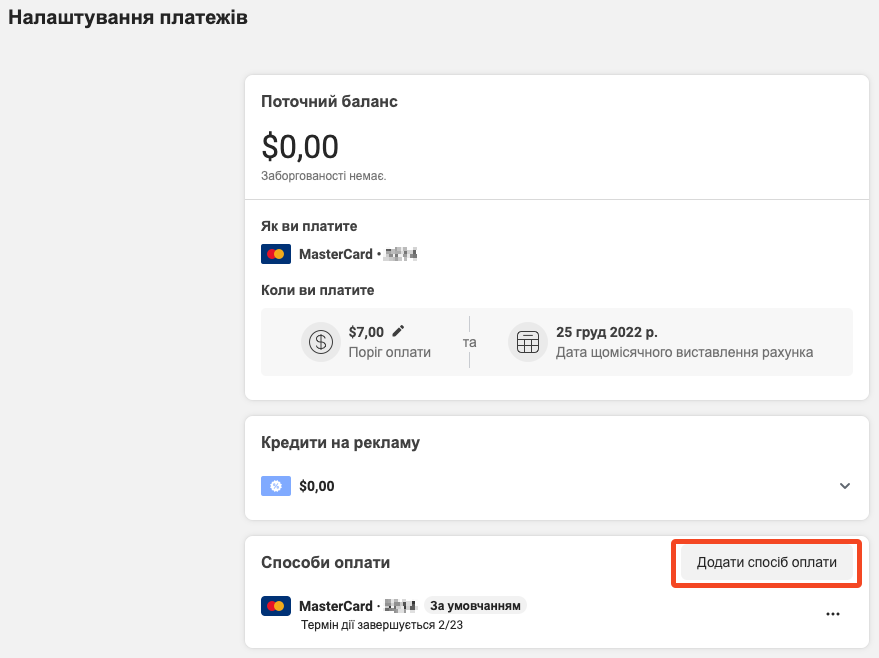Image resolution: width=879 pixels, height=658 pixels.
Task: Click the За умовчанням badge
Action: click(475, 606)
